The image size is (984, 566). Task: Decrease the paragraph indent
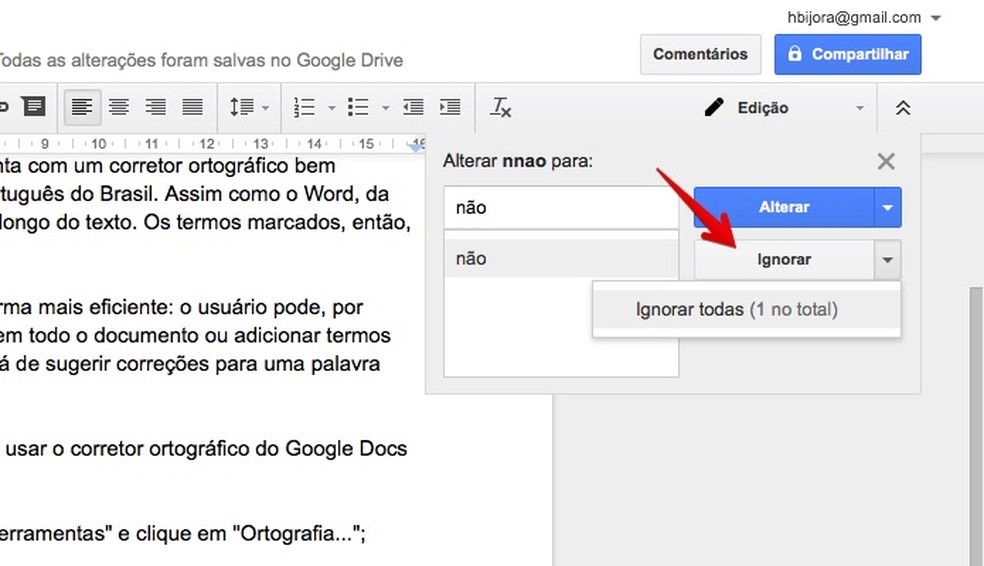pos(413,107)
